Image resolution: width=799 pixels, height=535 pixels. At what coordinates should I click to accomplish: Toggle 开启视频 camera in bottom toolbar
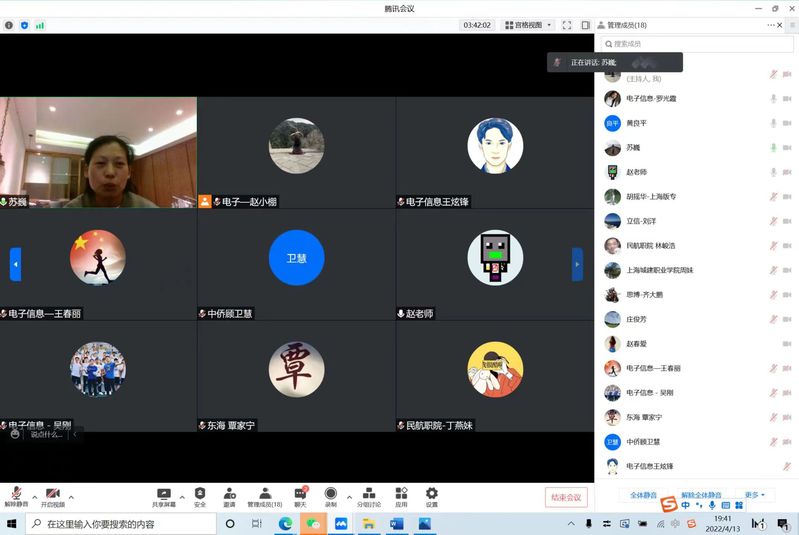click(x=53, y=494)
